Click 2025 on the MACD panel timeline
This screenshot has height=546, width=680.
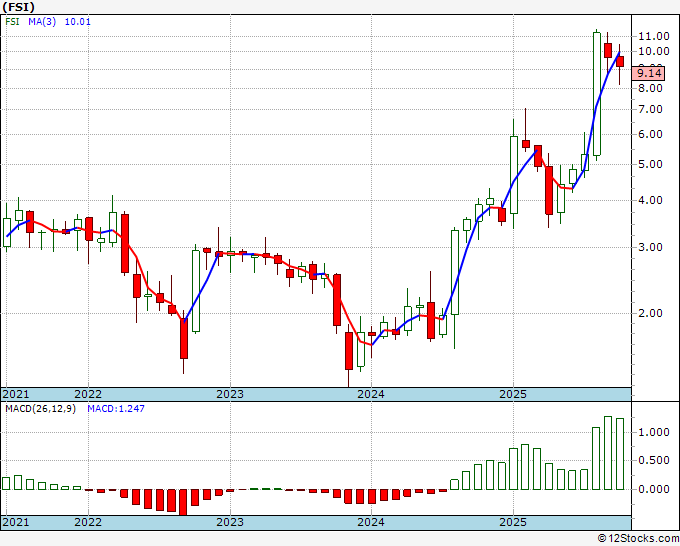513,522
